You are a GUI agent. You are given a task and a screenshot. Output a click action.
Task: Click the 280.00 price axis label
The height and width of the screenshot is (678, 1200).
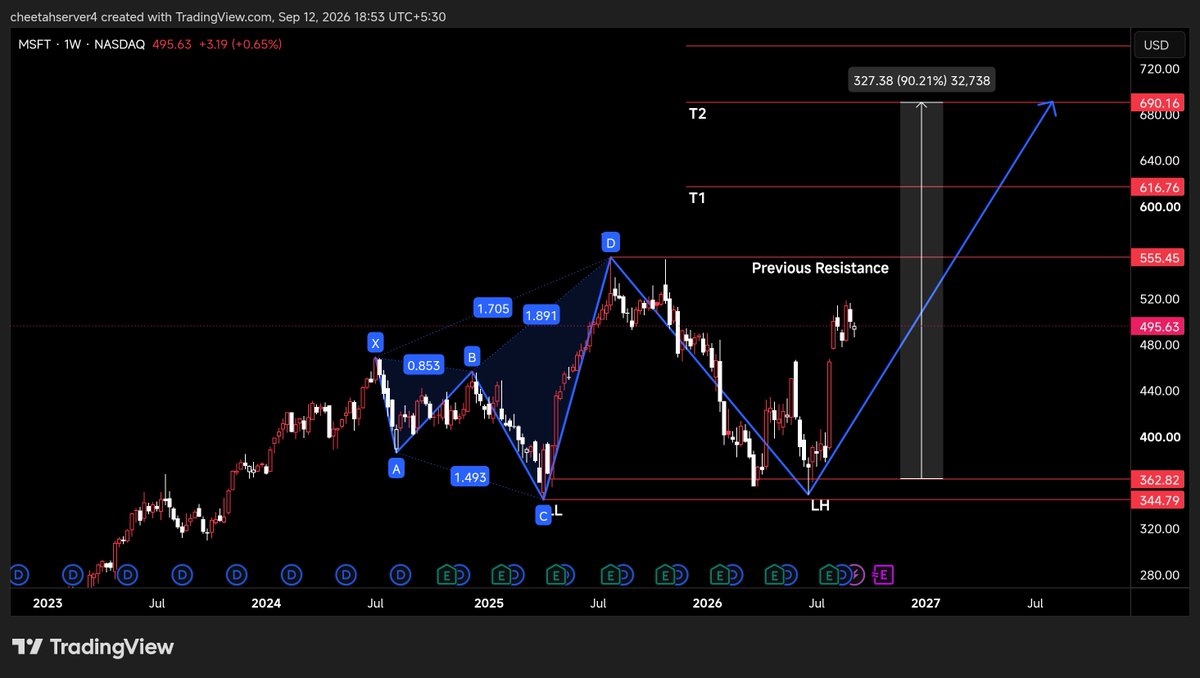1160,575
